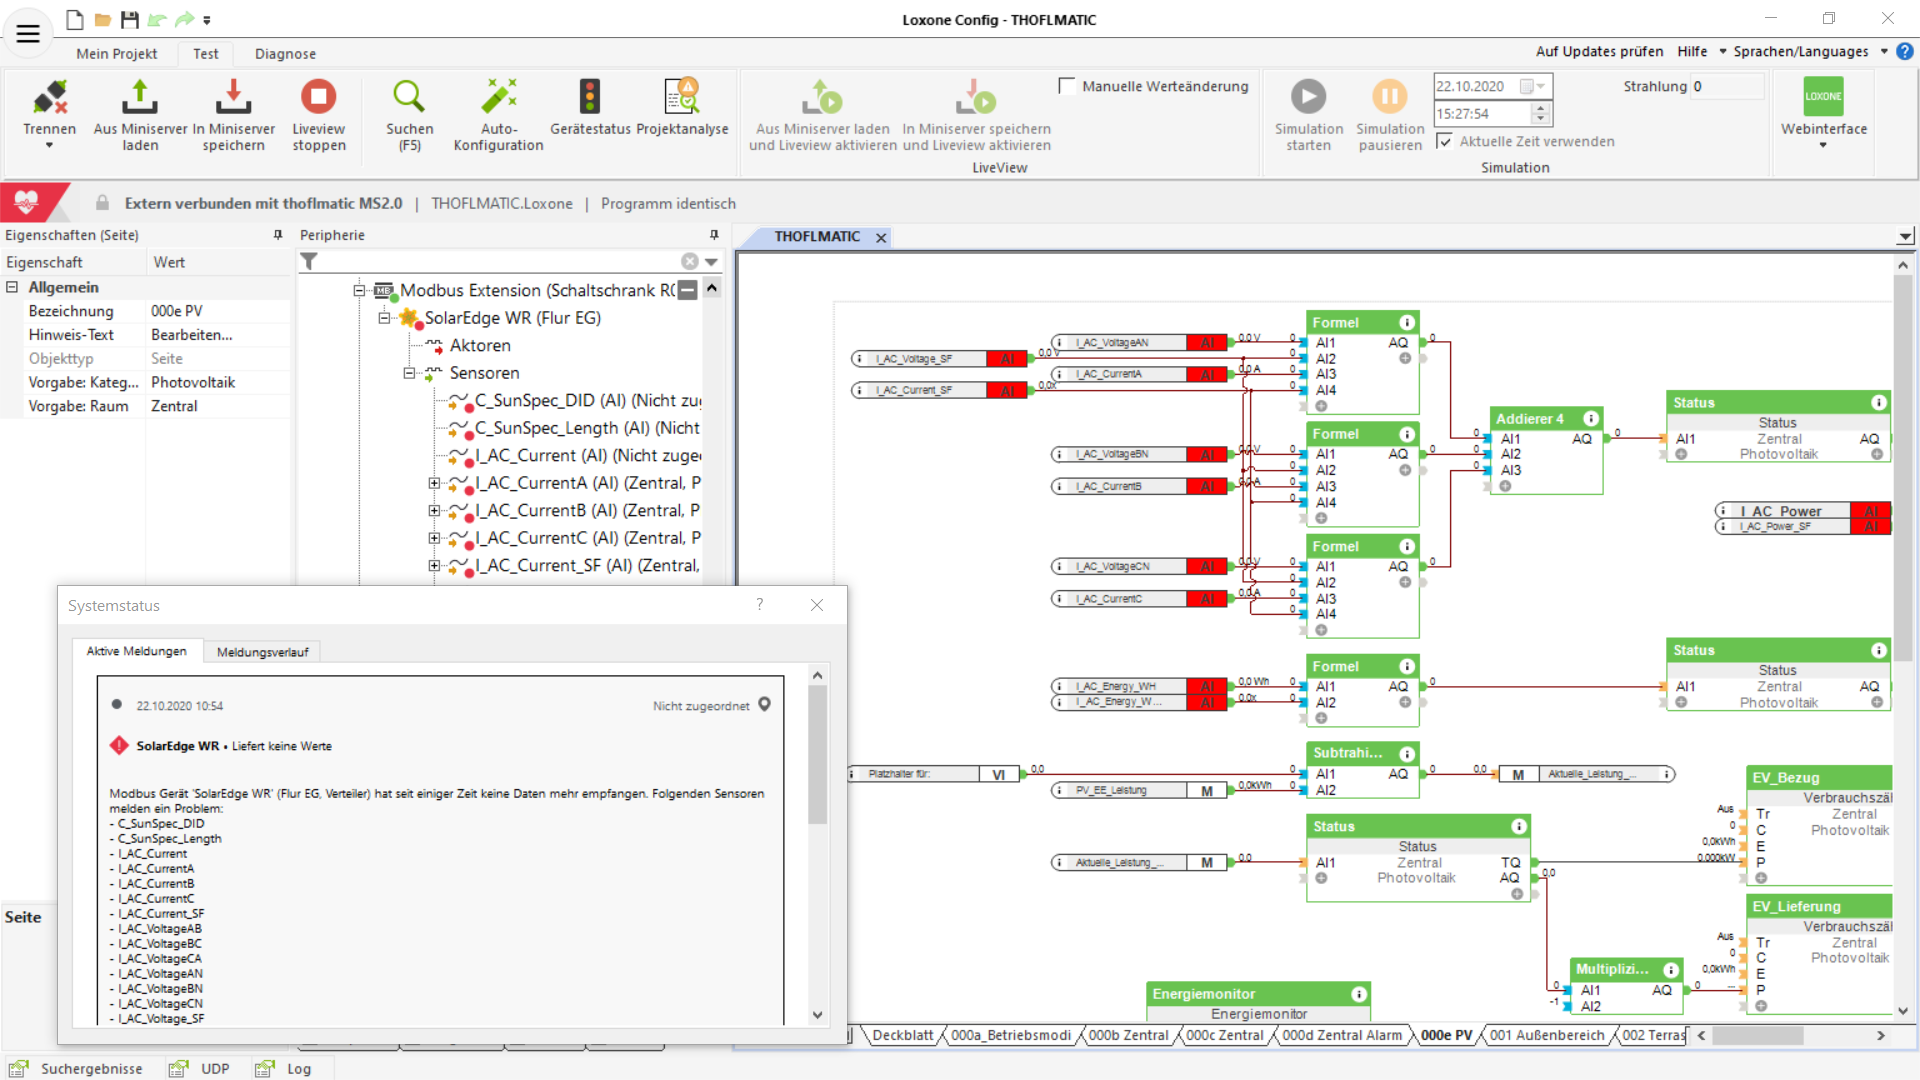Open the Diagnose ribbon tab
1920x1080 pixels.
285,54
